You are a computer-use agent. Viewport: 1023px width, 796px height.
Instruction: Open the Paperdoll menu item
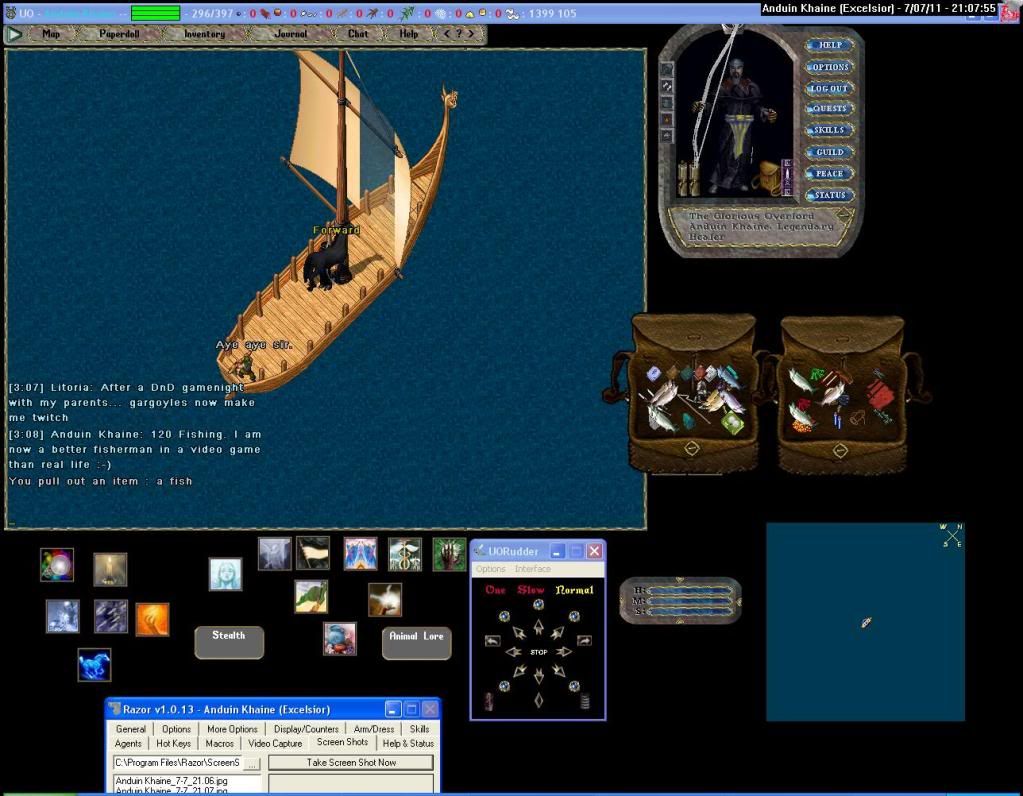point(119,34)
